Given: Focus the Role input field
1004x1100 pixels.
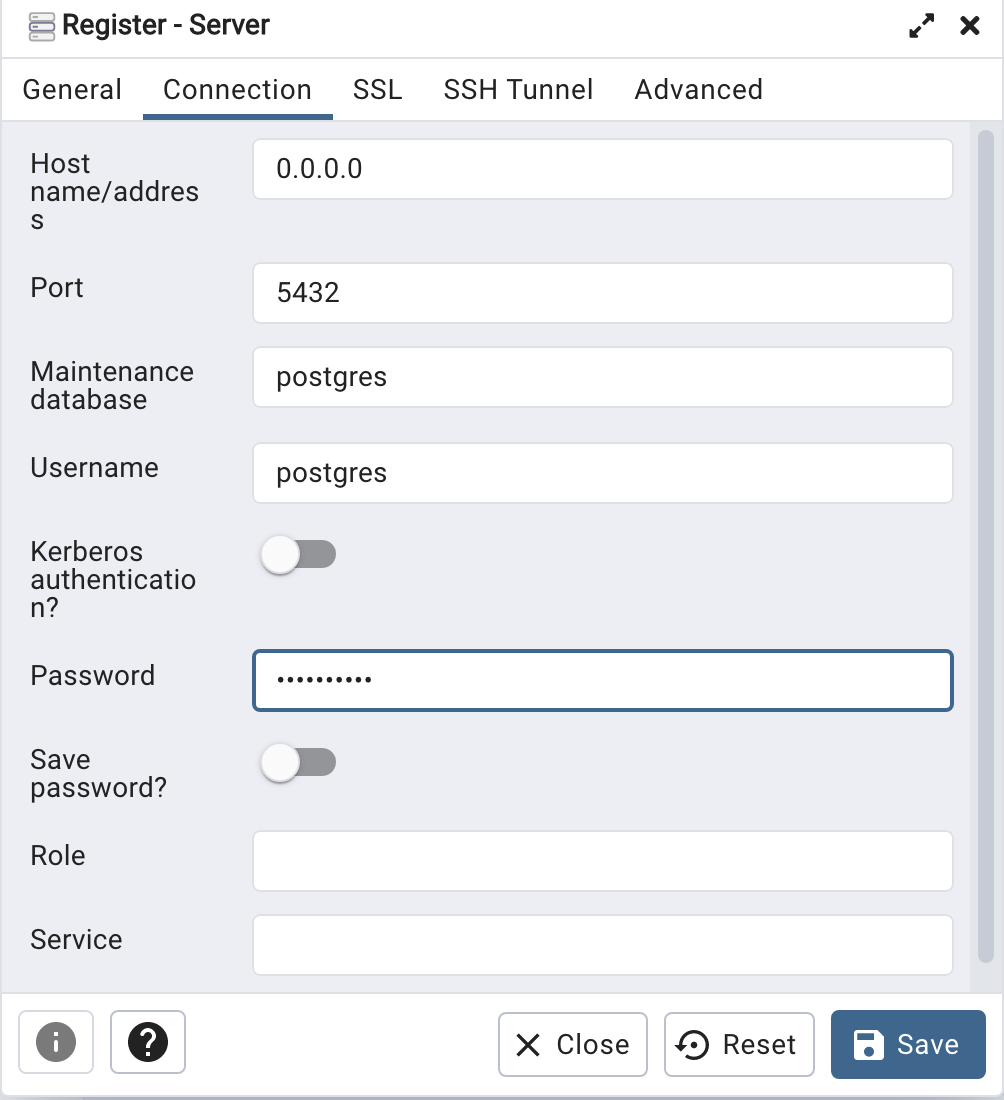Looking at the screenshot, I should tap(602, 861).
